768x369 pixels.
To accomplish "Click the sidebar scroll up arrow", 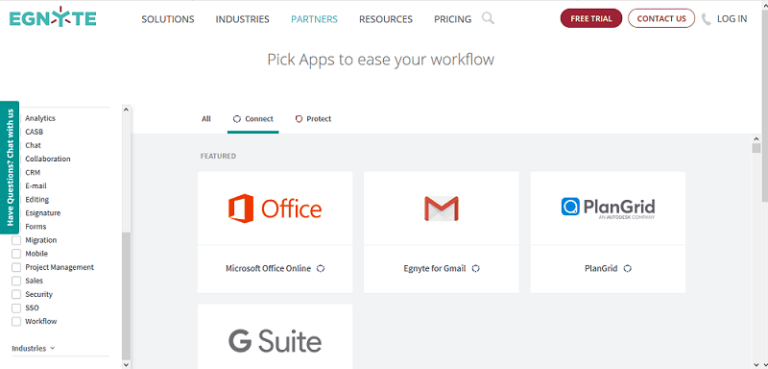I will click(126, 110).
